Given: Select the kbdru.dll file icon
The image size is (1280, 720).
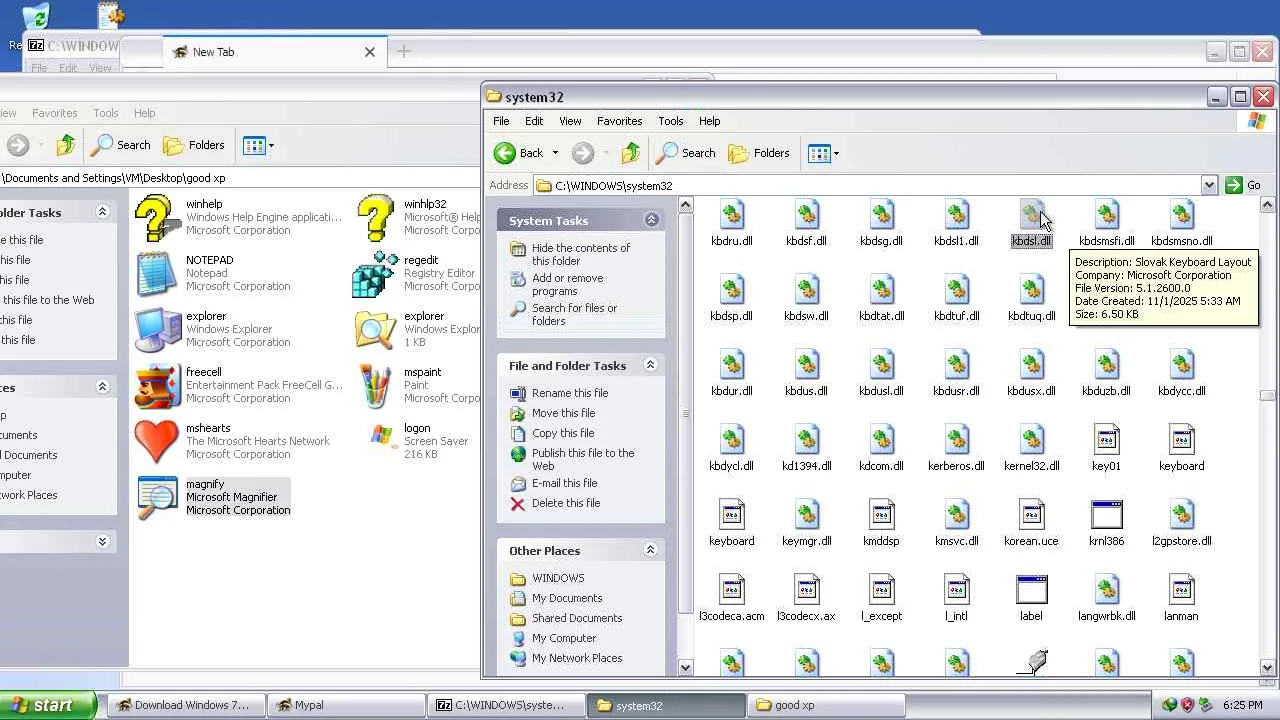Looking at the screenshot, I should pyautogui.click(x=732, y=214).
